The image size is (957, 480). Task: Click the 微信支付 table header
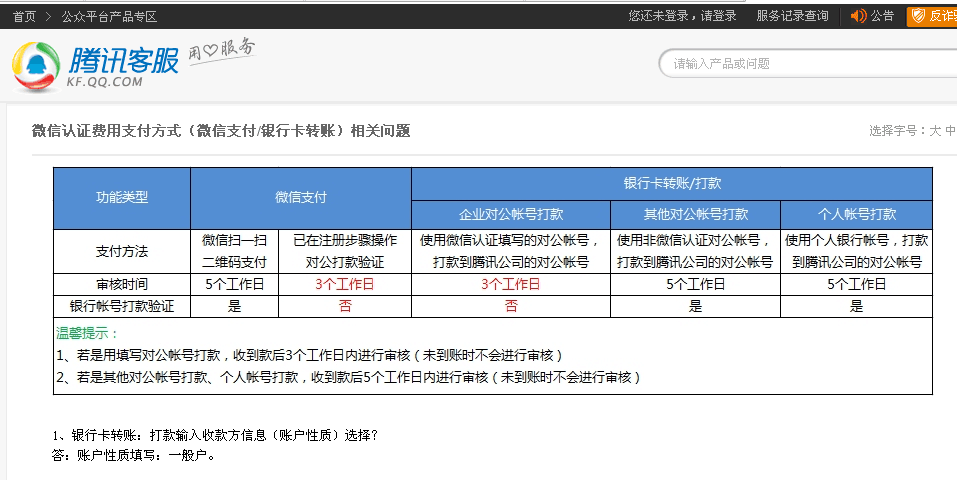tap(301, 198)
